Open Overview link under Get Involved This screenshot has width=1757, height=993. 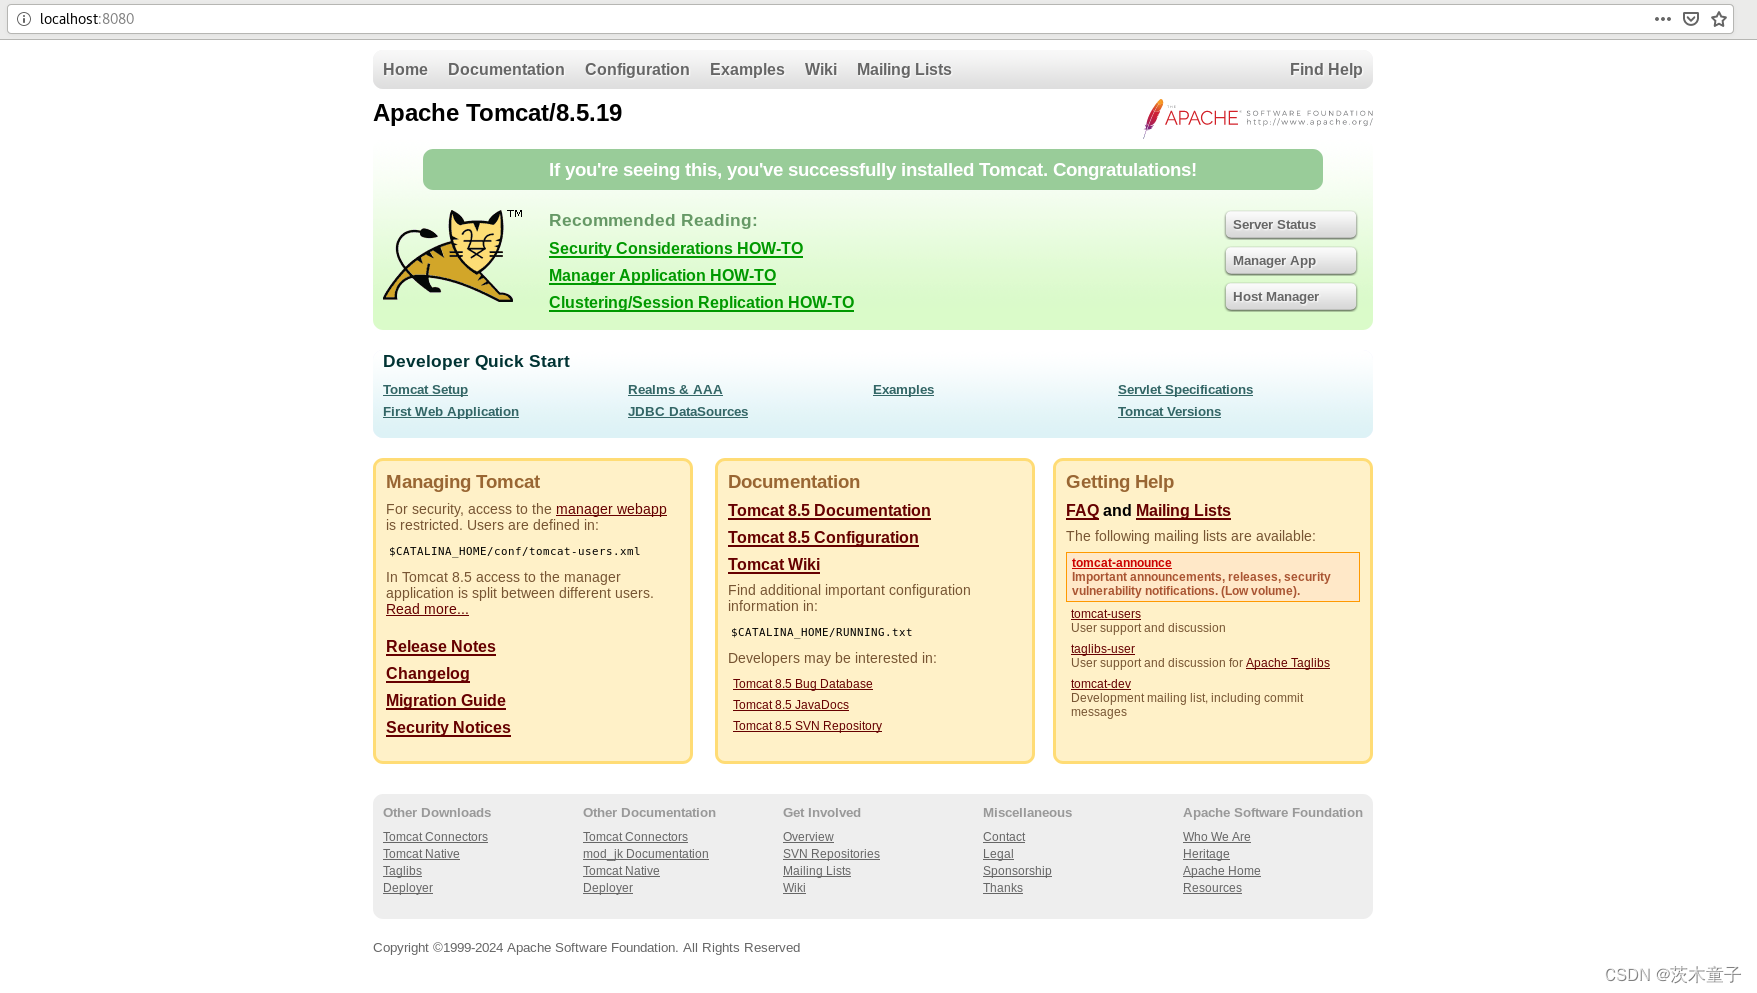(x=808, y=837)
